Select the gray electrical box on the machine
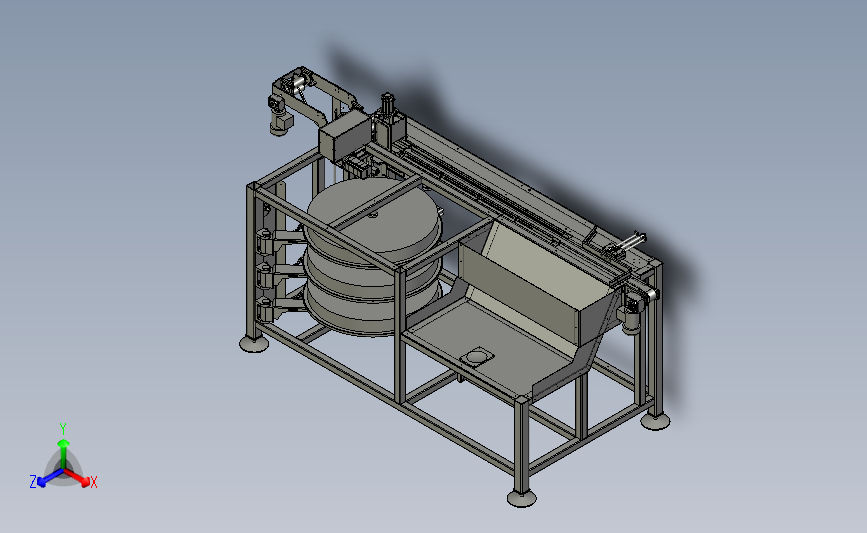The width and height of the screenshot is (867, 533). (x=344, y=137)
